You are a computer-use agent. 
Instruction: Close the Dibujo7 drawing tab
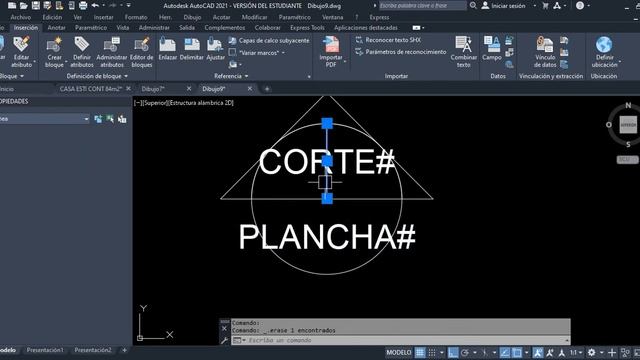click(x=189, y=89)
